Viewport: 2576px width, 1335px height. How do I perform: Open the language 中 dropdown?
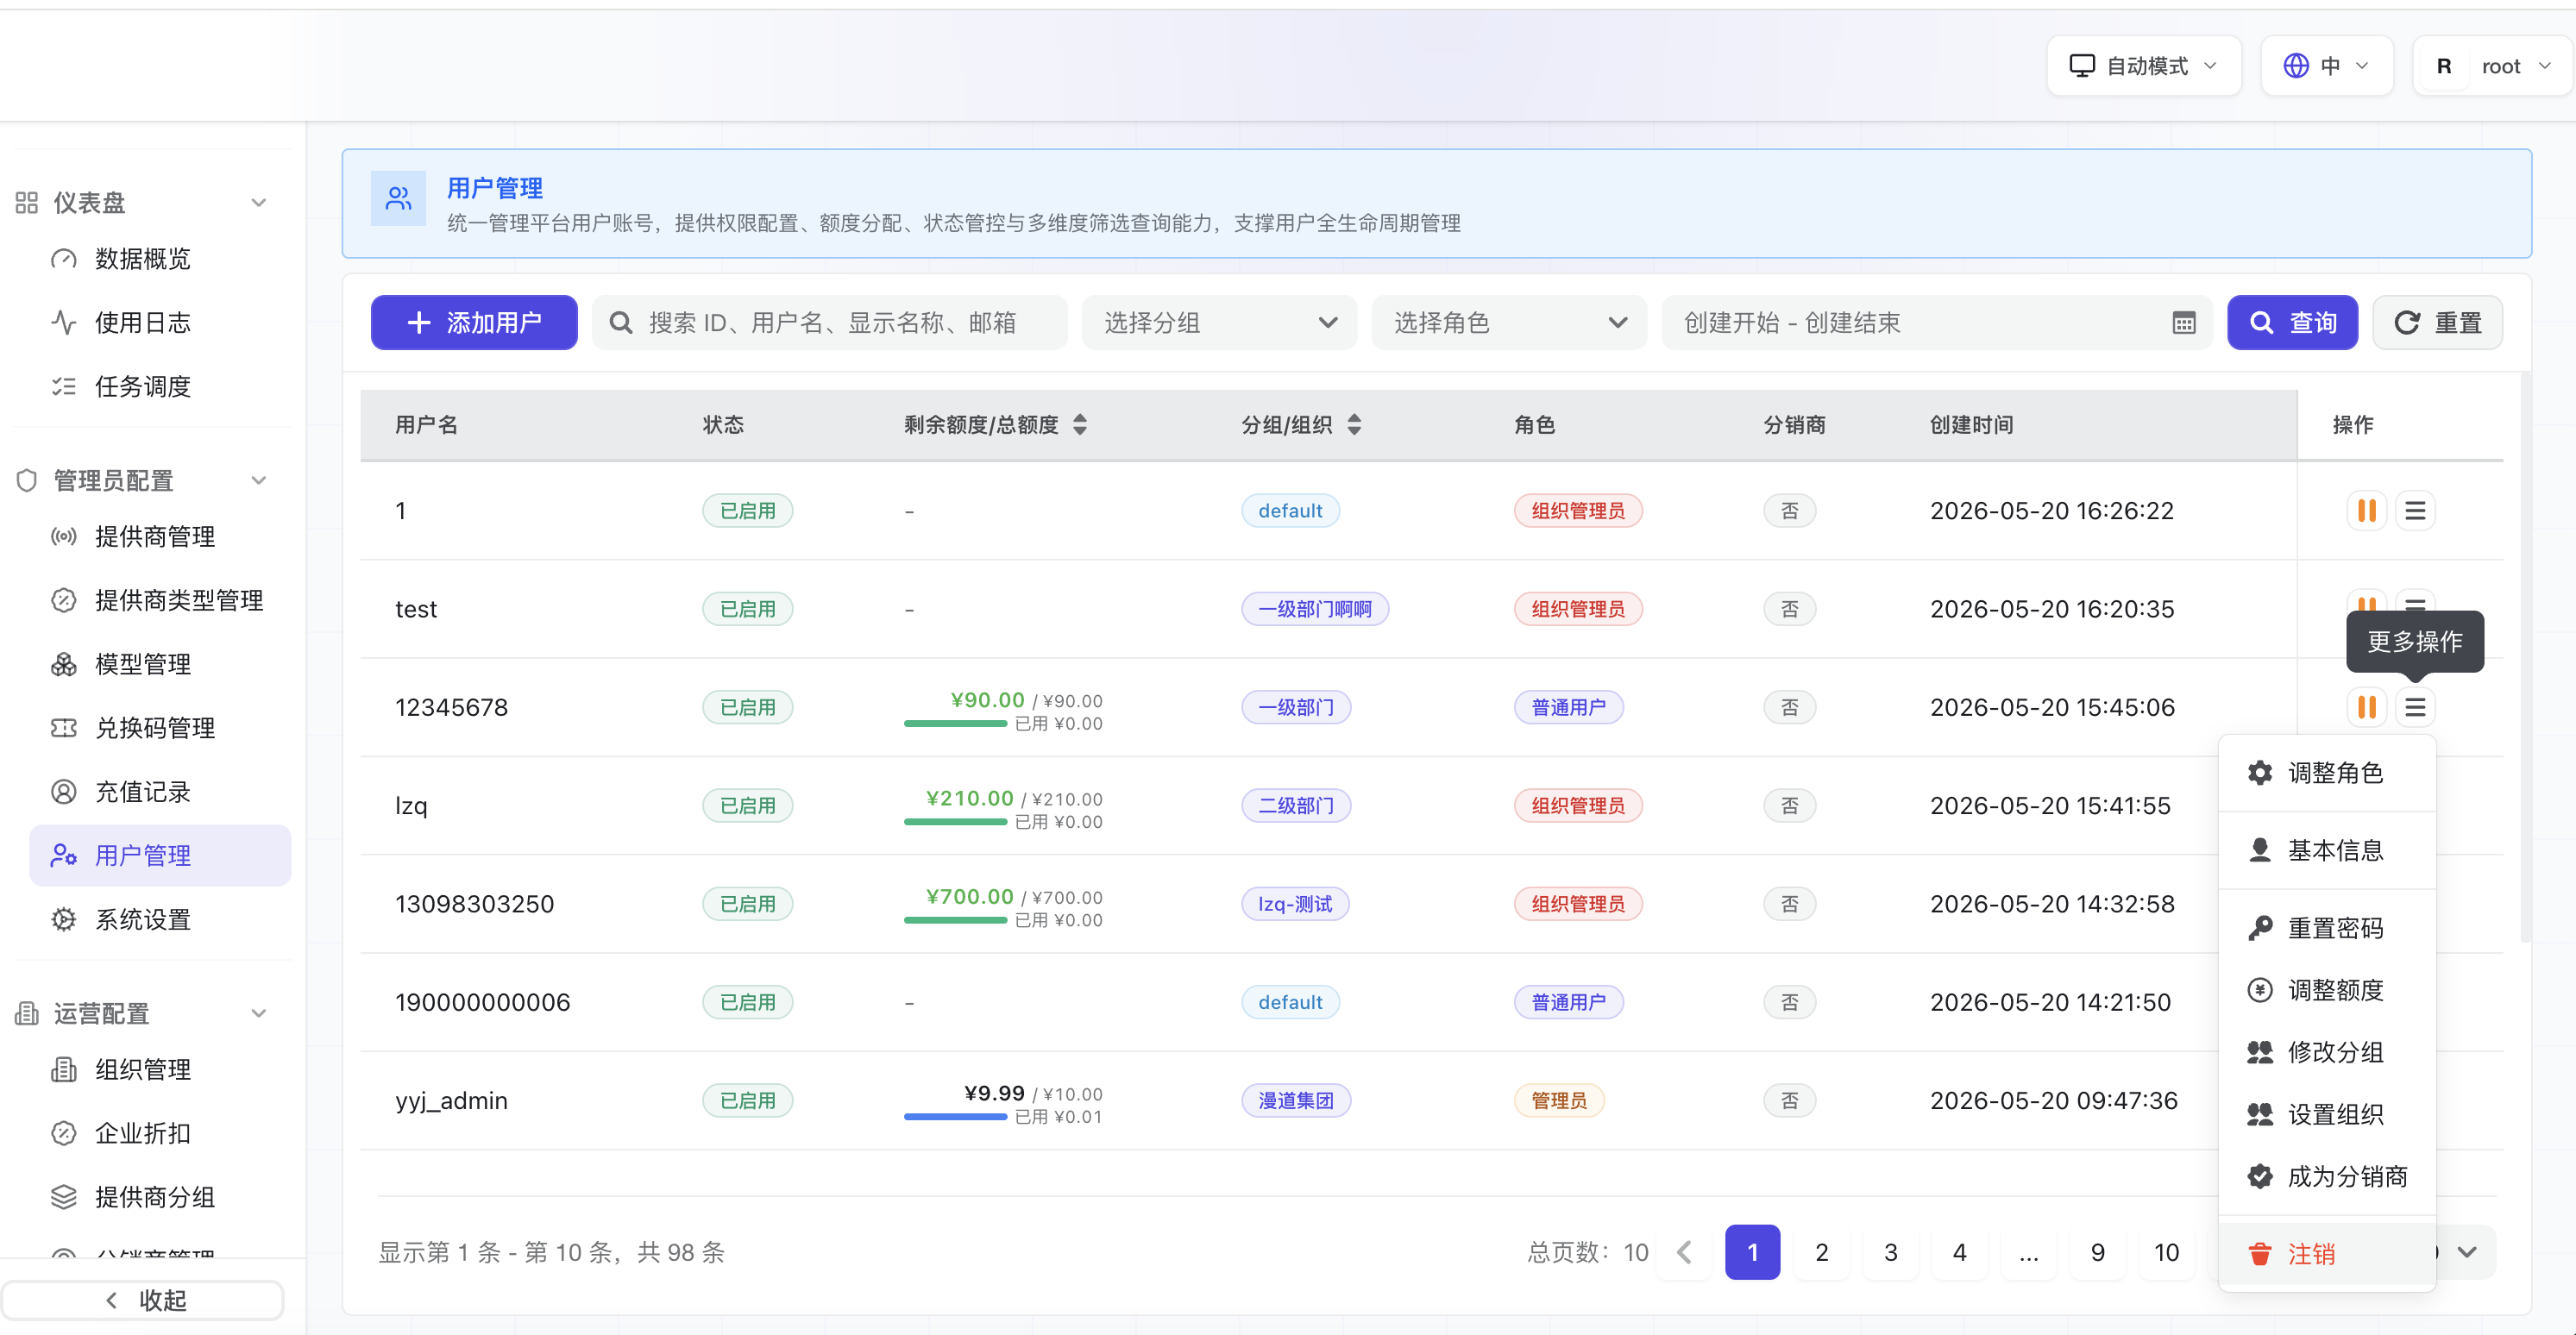[x=2326, y=66]
